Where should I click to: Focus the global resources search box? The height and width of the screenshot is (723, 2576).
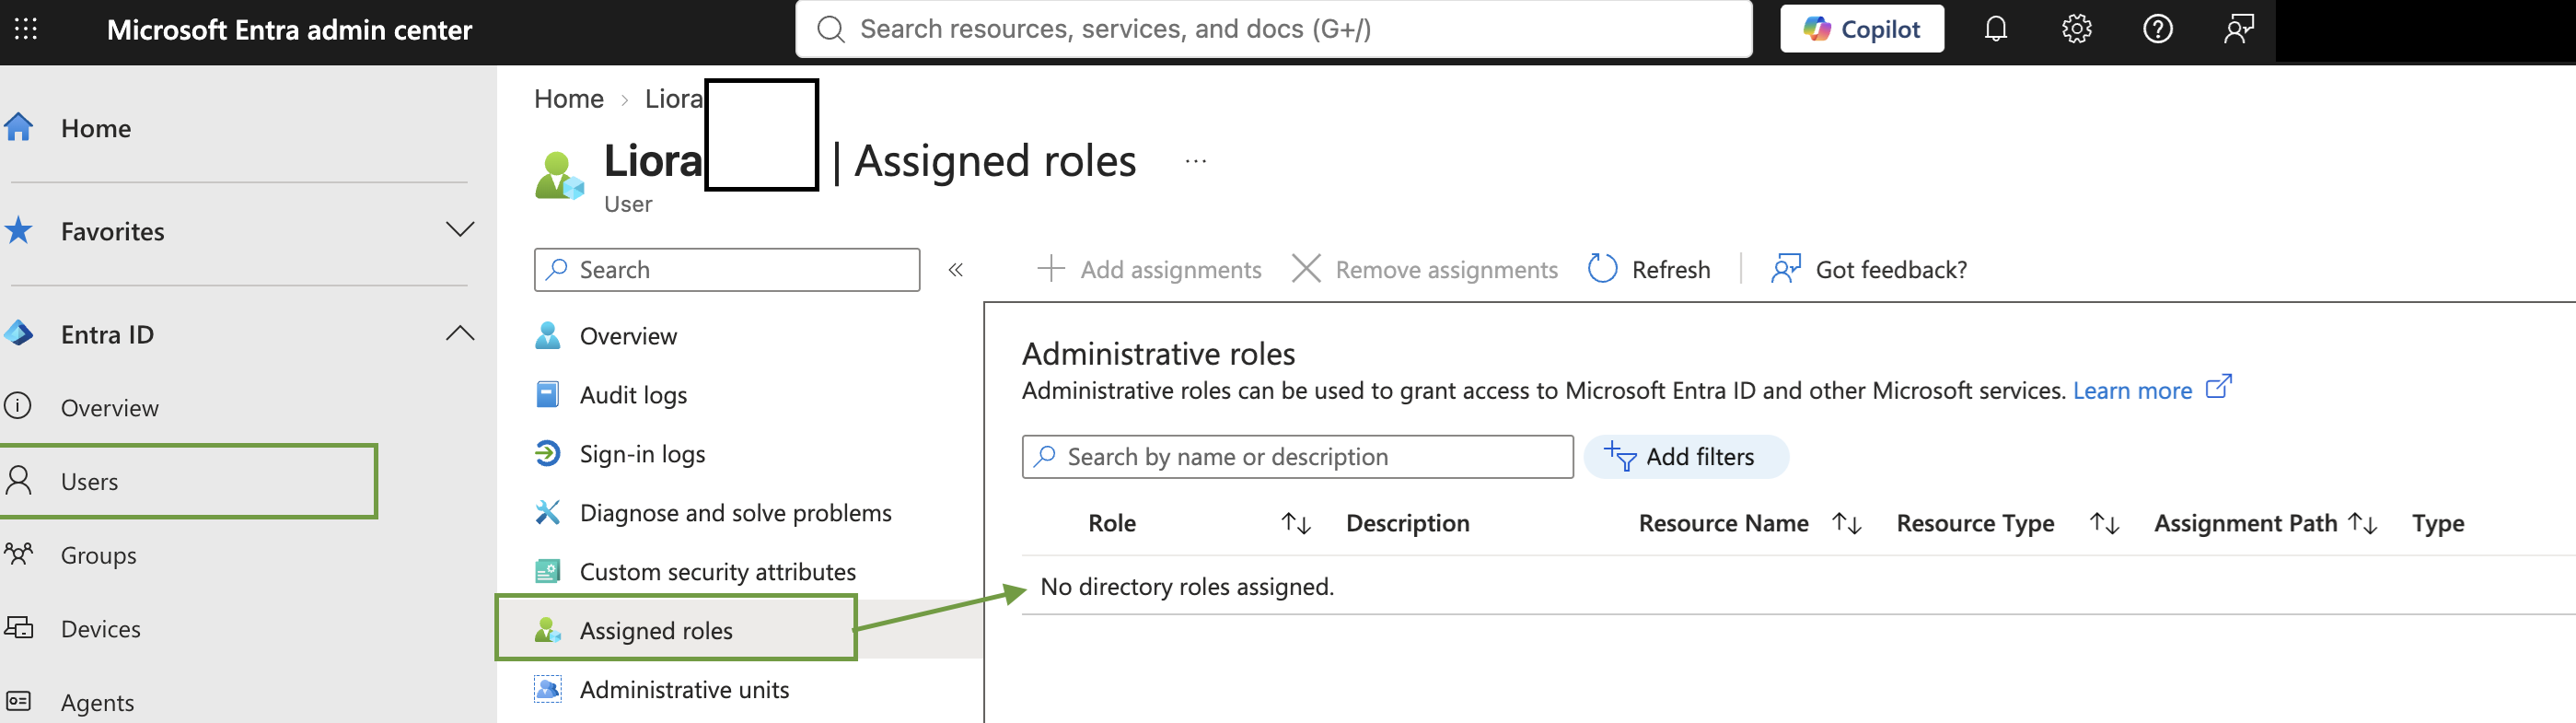point(1273,29)
